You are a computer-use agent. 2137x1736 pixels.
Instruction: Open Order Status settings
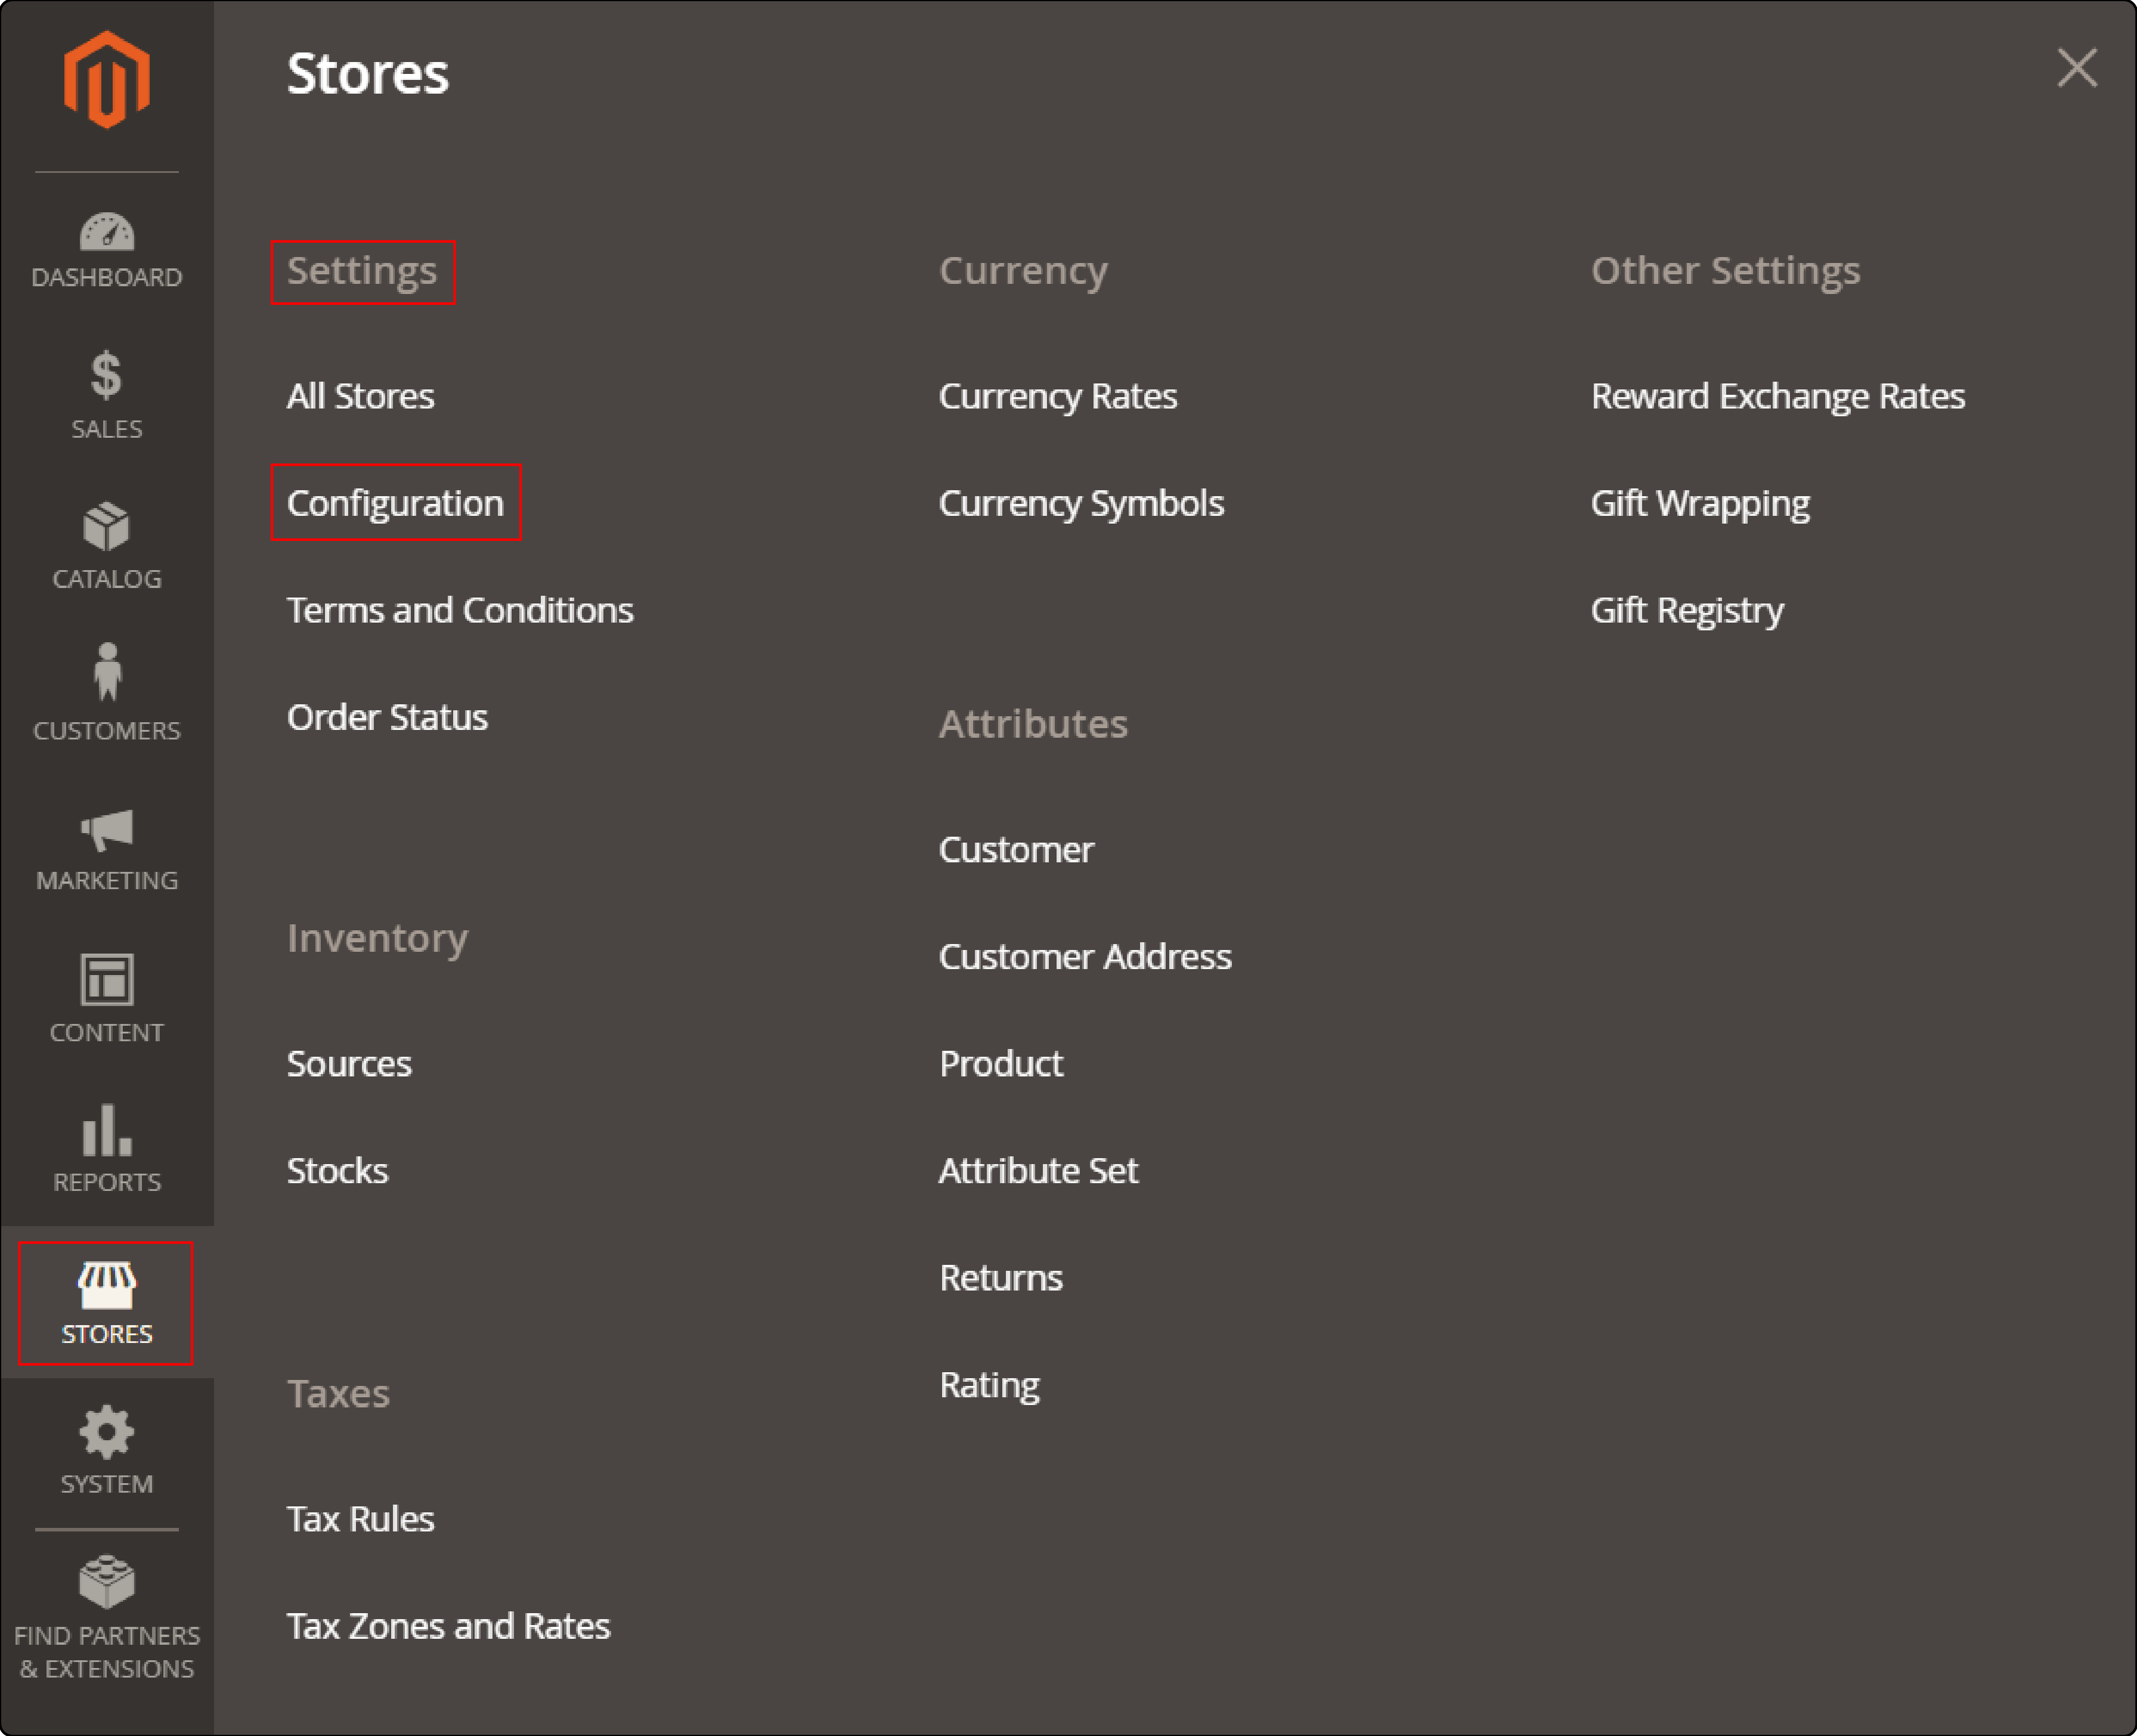tap(387, 717)
